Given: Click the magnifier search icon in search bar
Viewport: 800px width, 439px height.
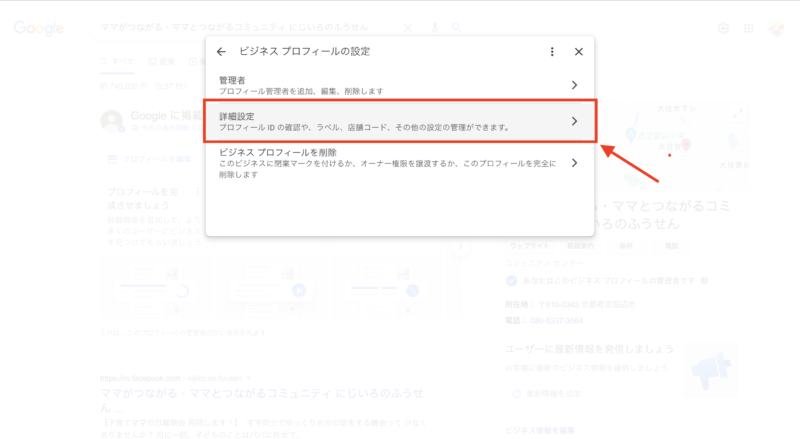Looking at the screenshot, I should point(457,28).
